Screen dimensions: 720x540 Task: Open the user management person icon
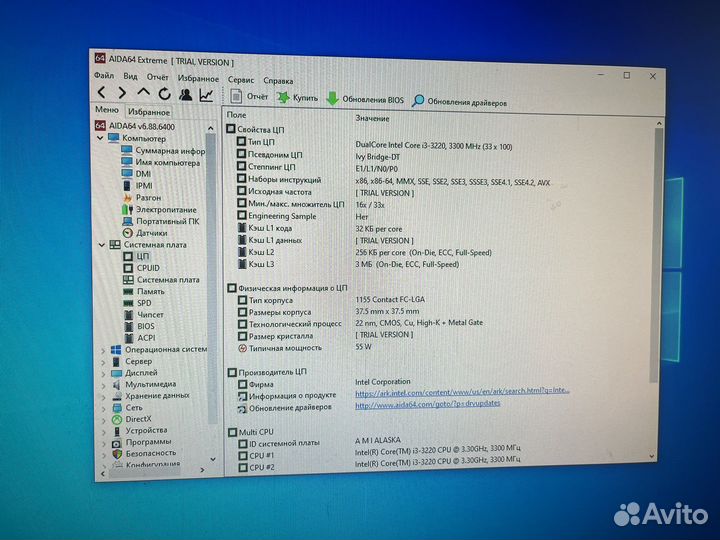click(186, 95)
